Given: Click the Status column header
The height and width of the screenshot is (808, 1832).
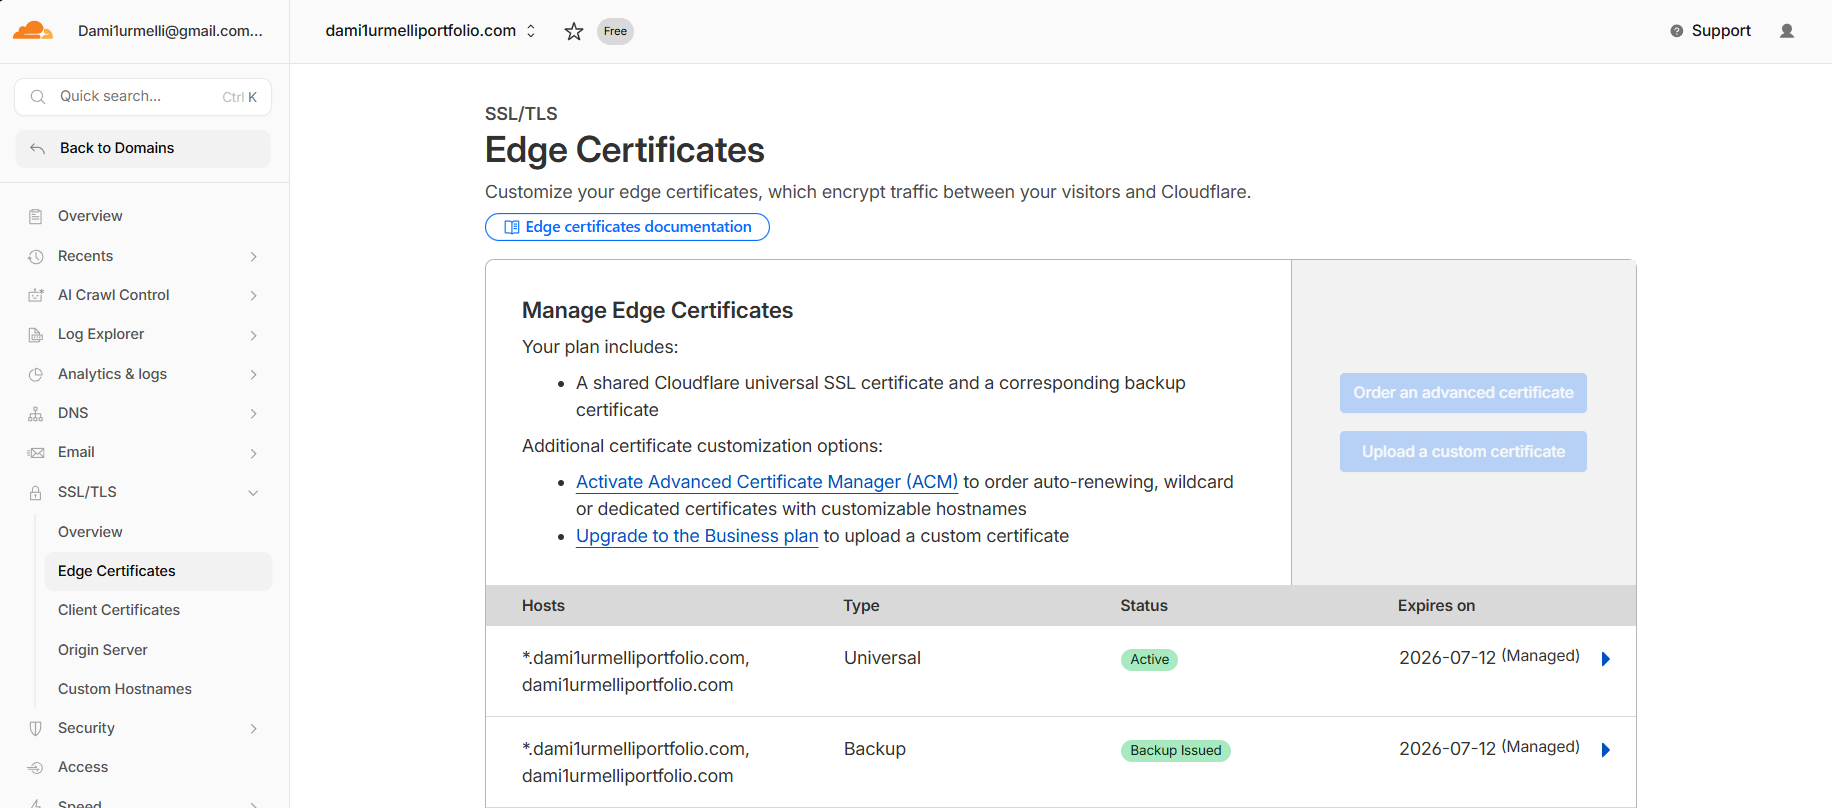Looking at the screenshot, I should pos(1144,606).
